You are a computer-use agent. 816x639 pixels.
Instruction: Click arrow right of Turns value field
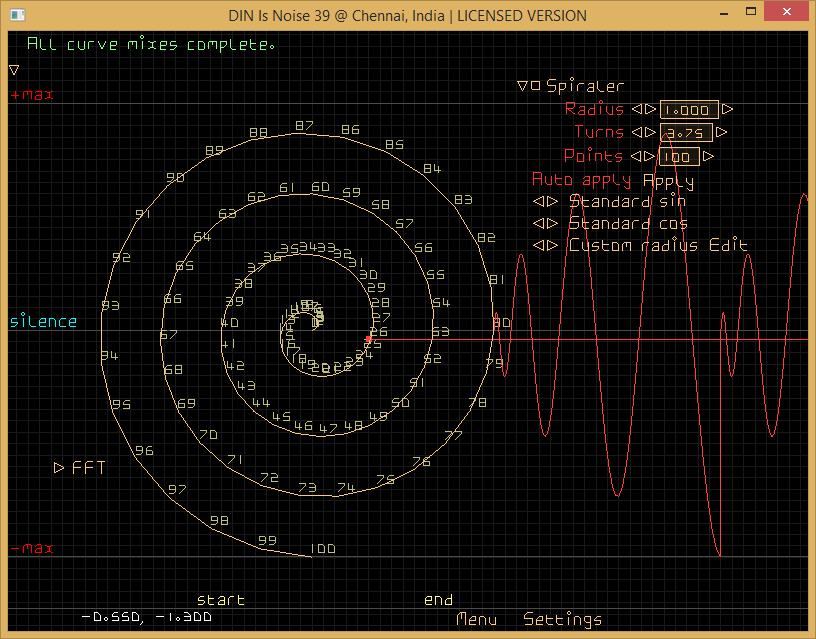(721, 133)
